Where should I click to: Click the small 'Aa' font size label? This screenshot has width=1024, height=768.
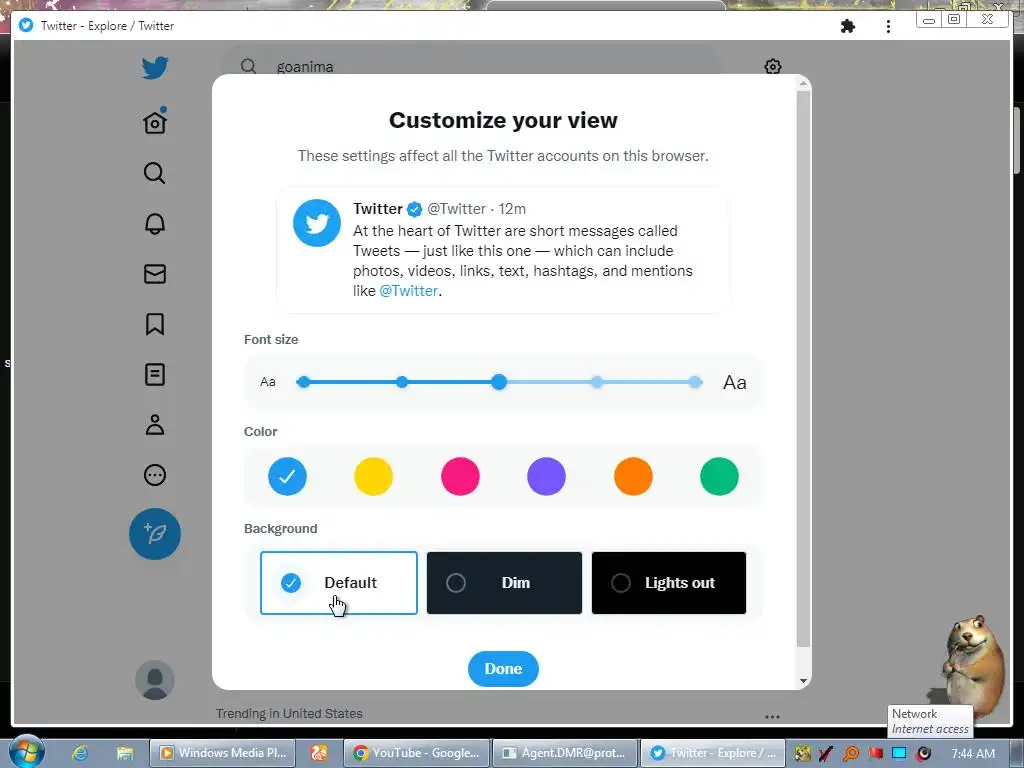coord(268,382)
